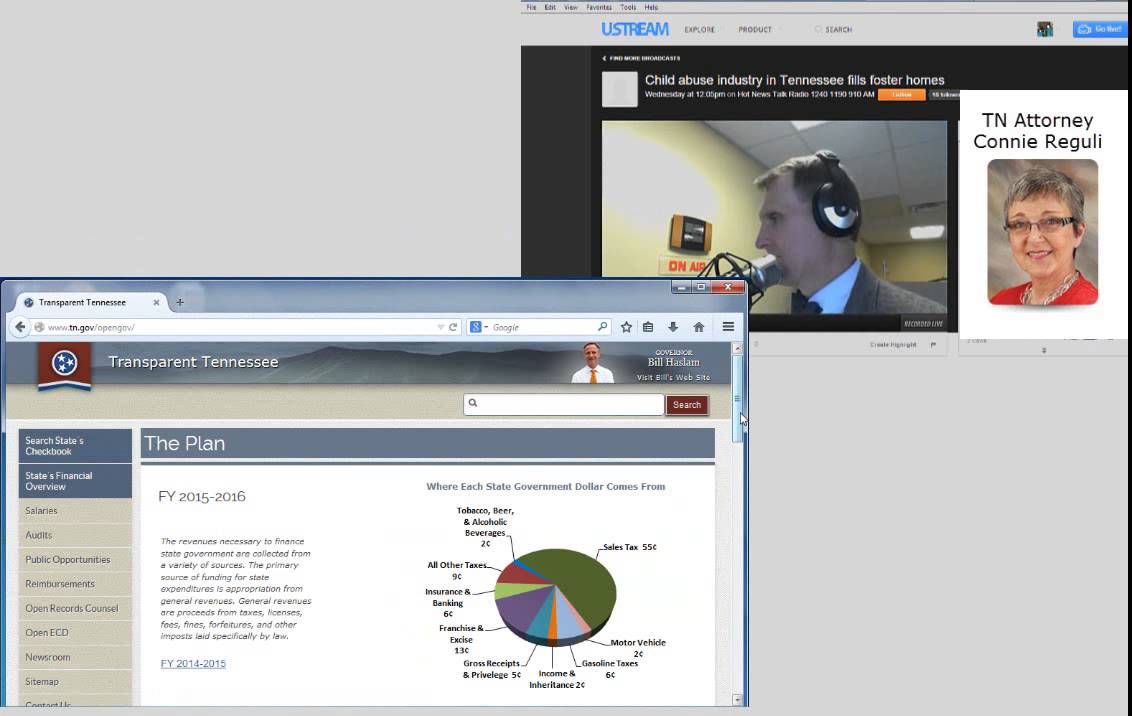Click Create Highlight under the video
Image resolution: width=1132 pixels, height=716 pixels.
tap(893, 345)
